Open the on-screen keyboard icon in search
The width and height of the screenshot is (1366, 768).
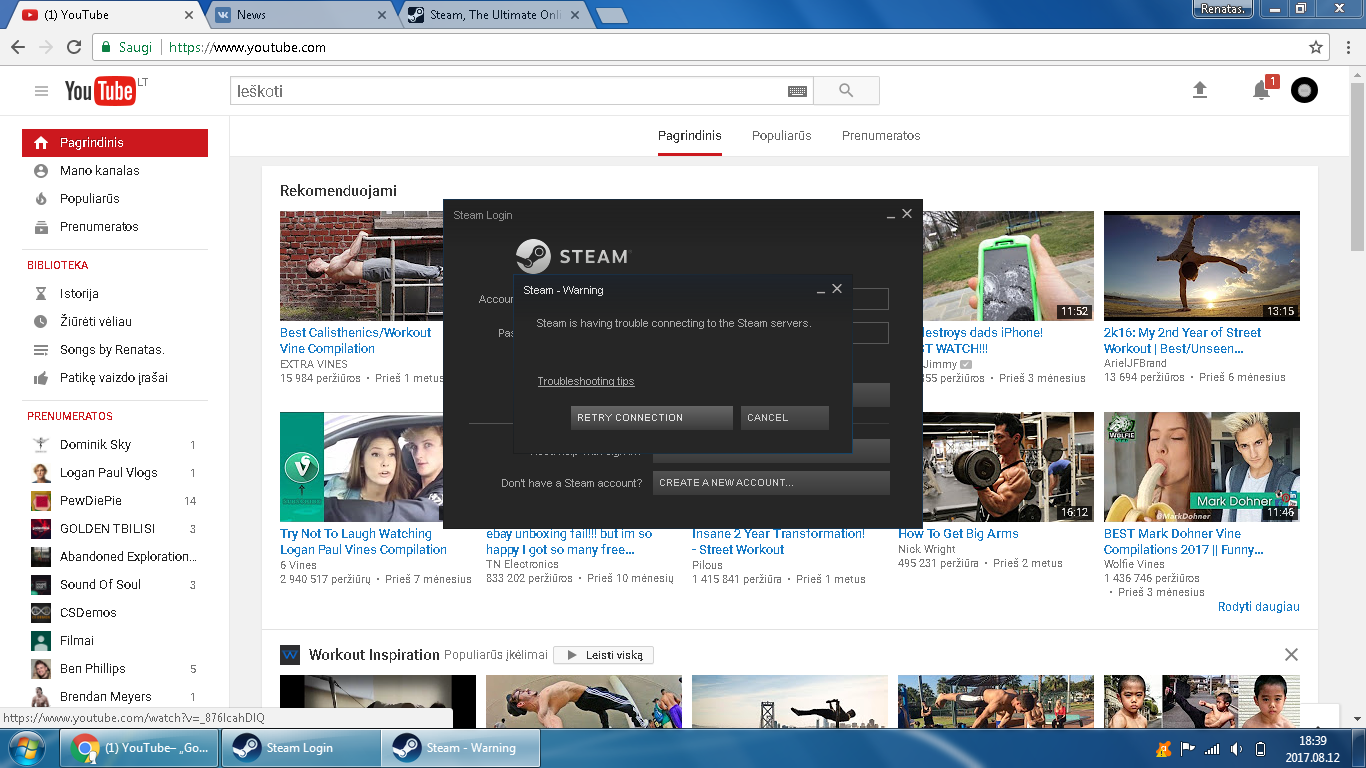pyautogui.click(x=797, y=91)
